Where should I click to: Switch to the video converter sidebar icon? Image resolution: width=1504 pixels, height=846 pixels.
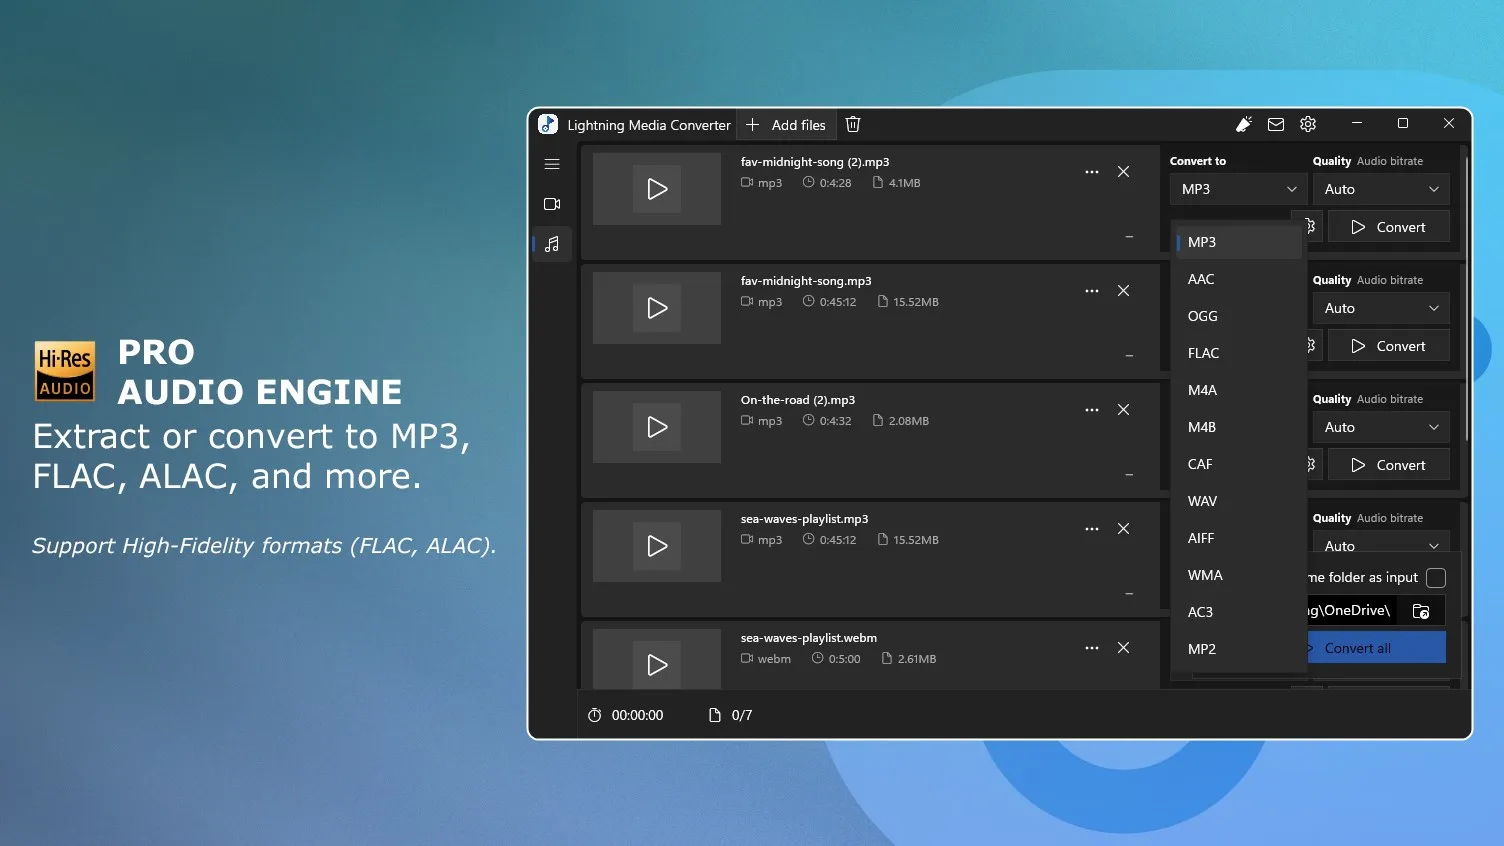coord(552,204)
